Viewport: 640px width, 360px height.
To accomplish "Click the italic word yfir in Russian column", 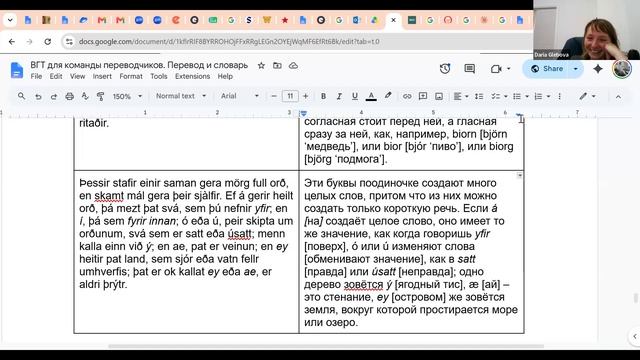I will pos(482,234).
